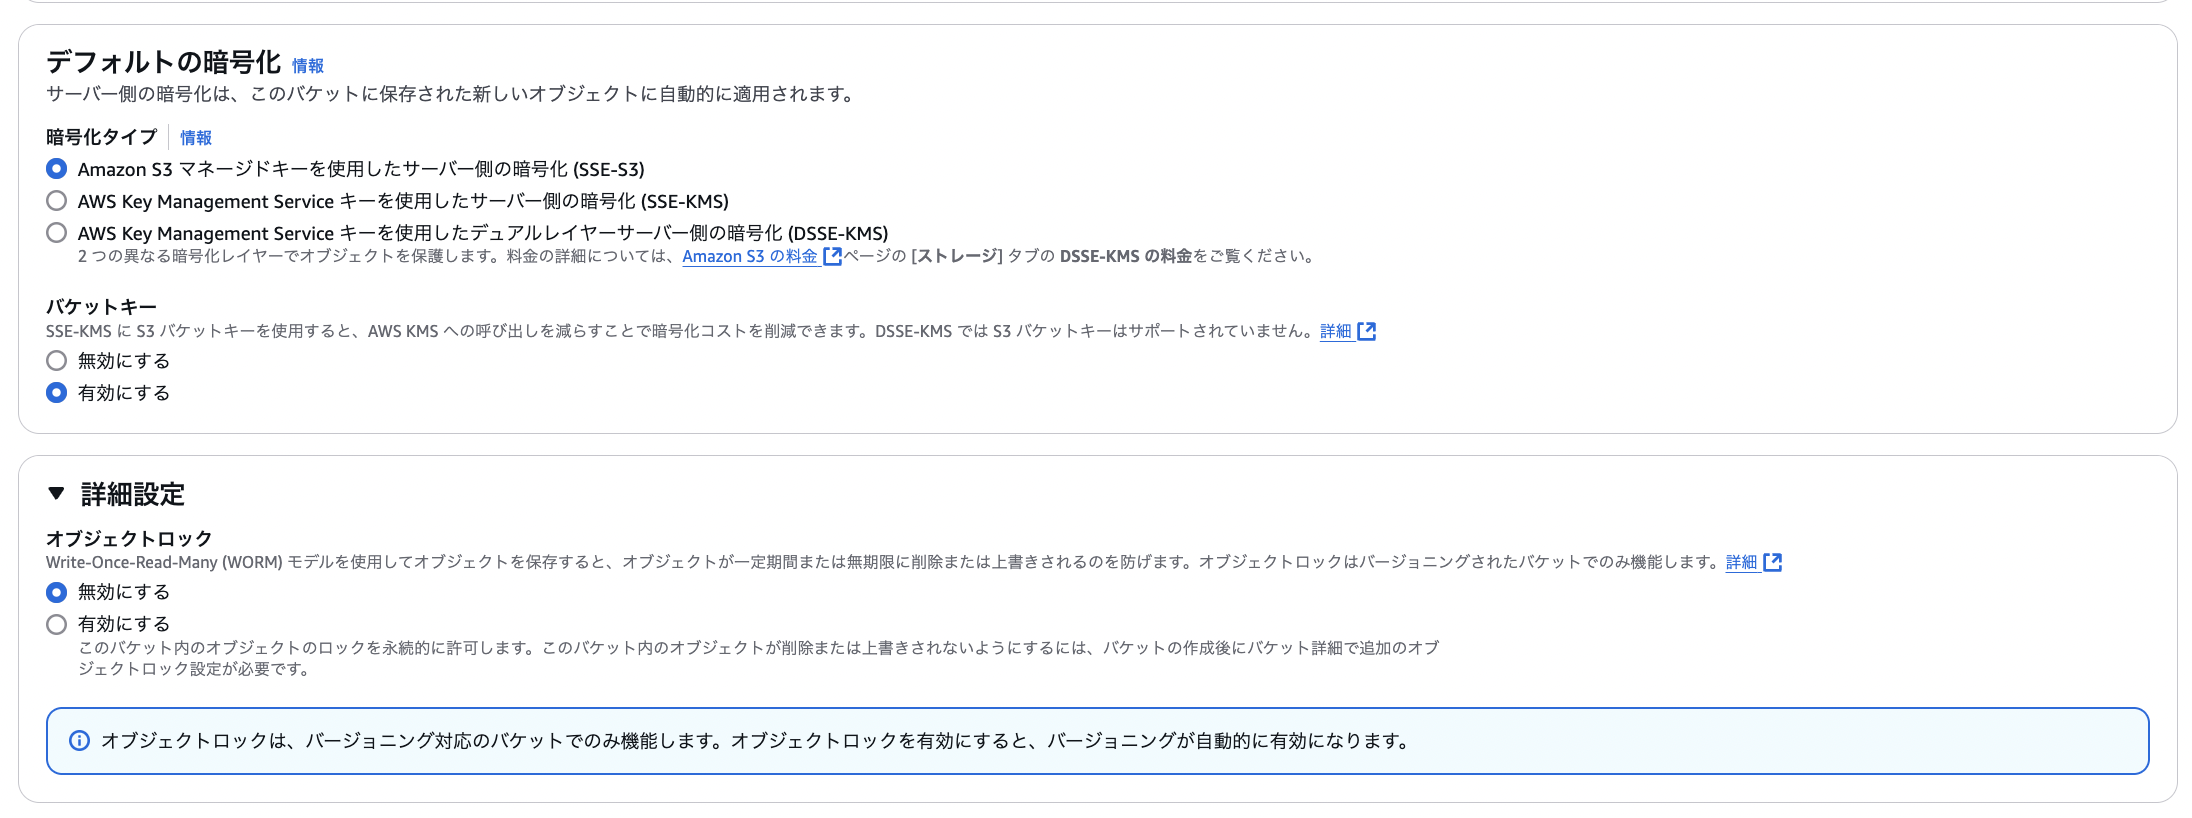The width and height of the screenshot is (2192, 818).
Task: Click the バケットキー label
Action: [101, 307]
